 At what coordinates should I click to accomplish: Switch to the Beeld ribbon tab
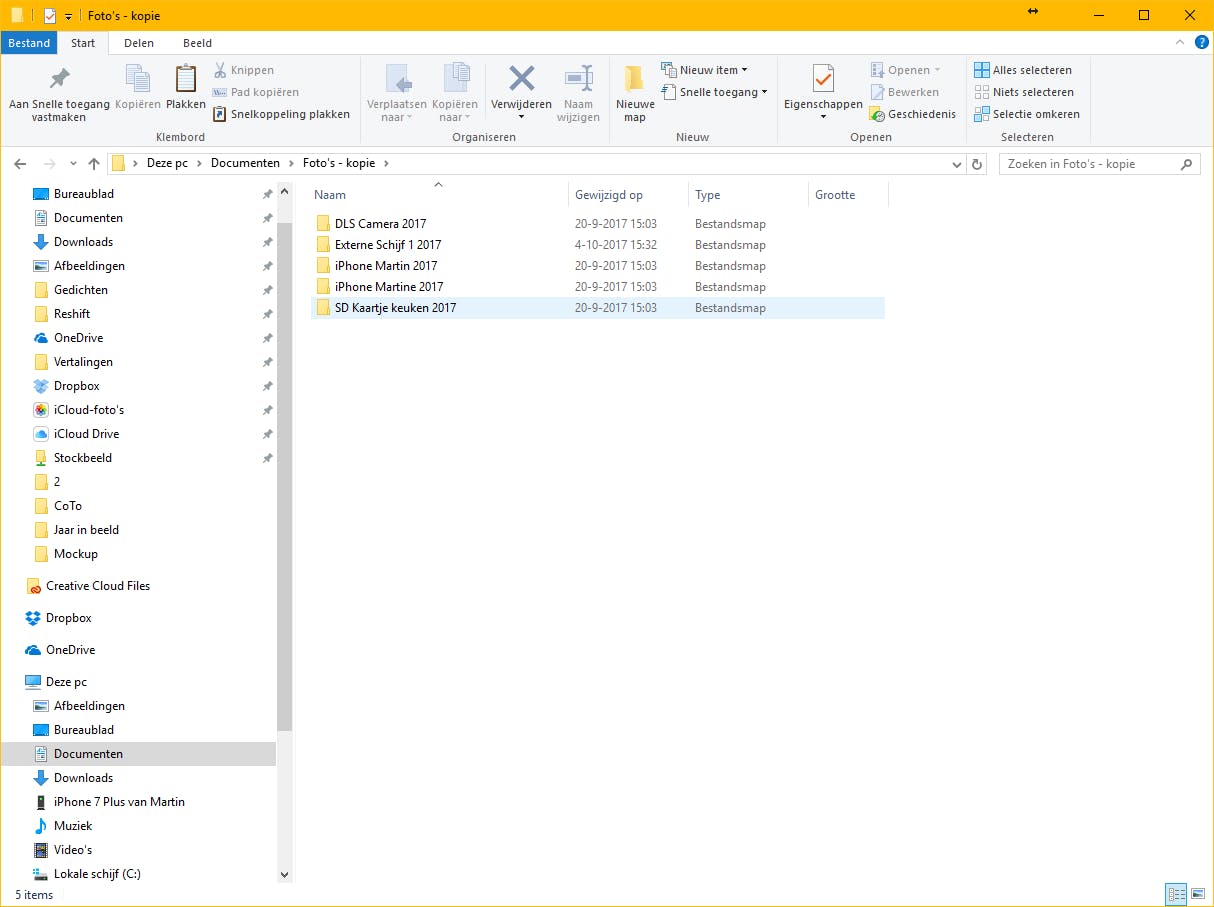coord(197,43)
